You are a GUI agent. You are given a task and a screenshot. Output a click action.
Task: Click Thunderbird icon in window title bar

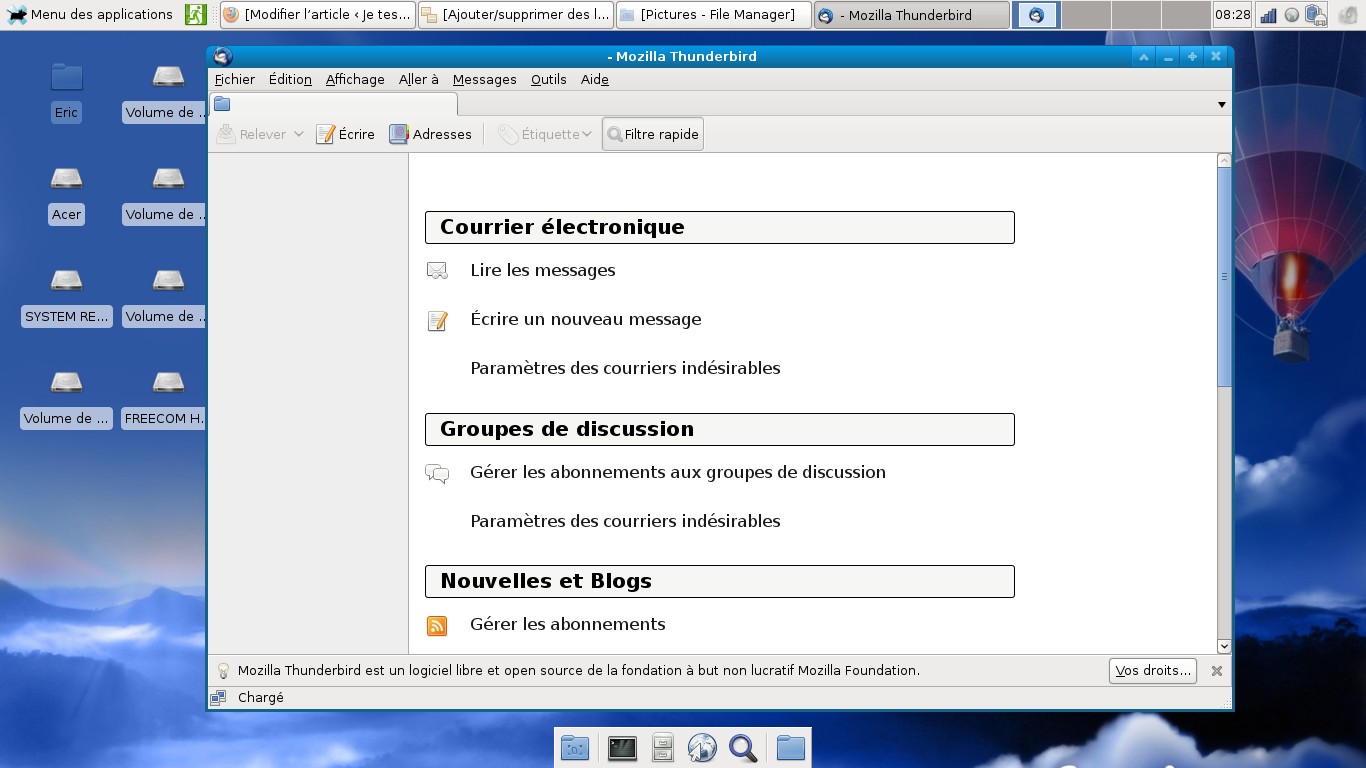point(222,57)
